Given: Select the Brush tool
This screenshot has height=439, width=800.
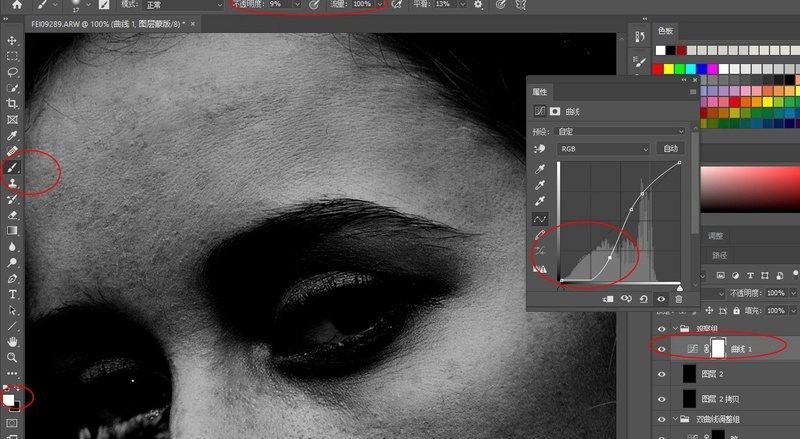Looking at the screenshot, I should coord(12,167).
